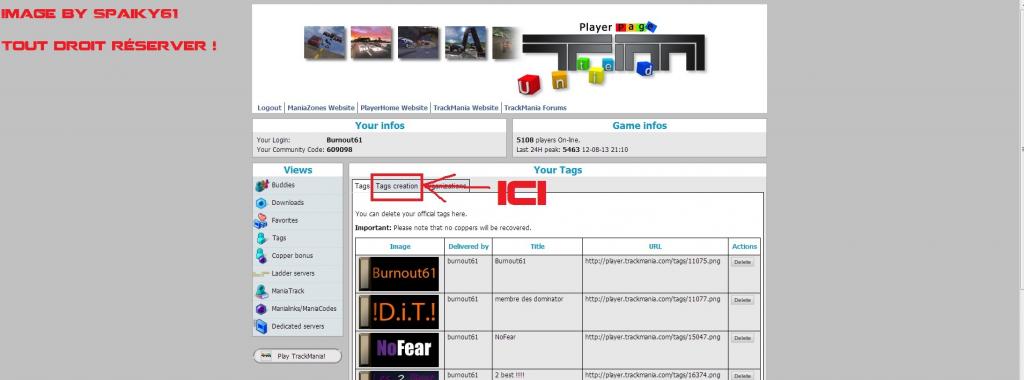
Task: Open the Dedicated servers icon
Action: coord(261,326)
